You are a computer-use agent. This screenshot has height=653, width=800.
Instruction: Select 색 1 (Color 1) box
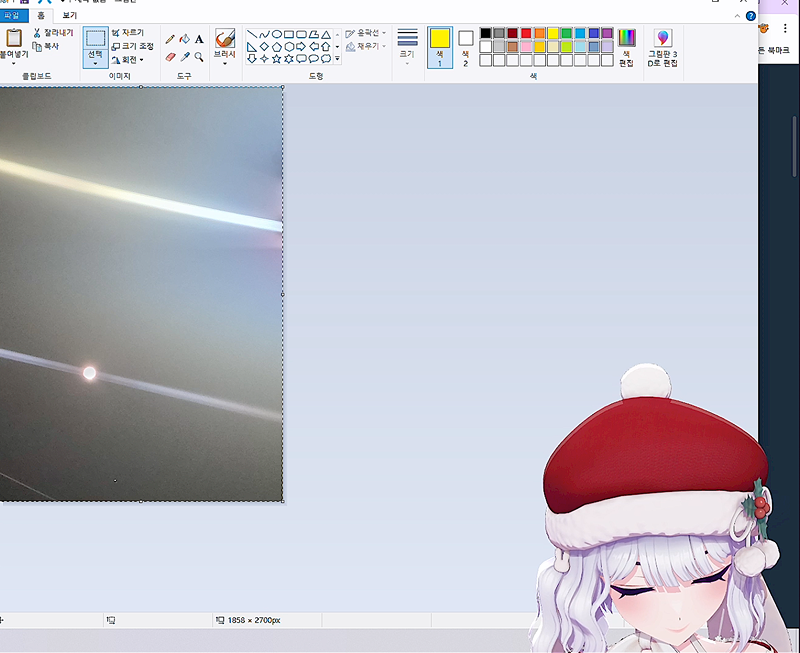(439, 46)
